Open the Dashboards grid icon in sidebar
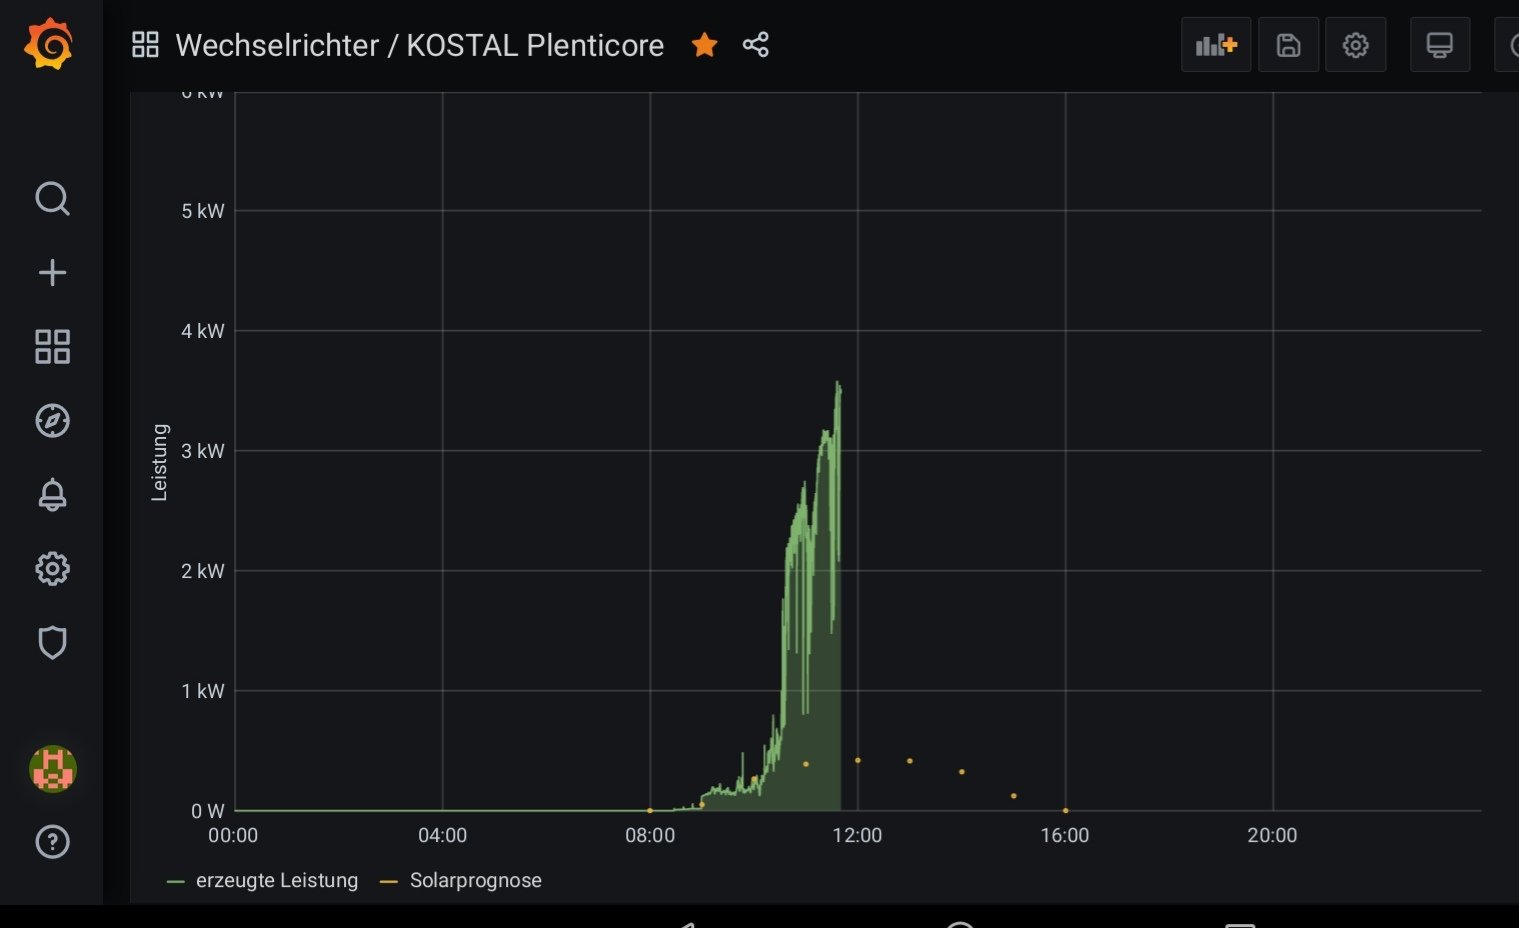The image size is (1519, 928). 52,347
